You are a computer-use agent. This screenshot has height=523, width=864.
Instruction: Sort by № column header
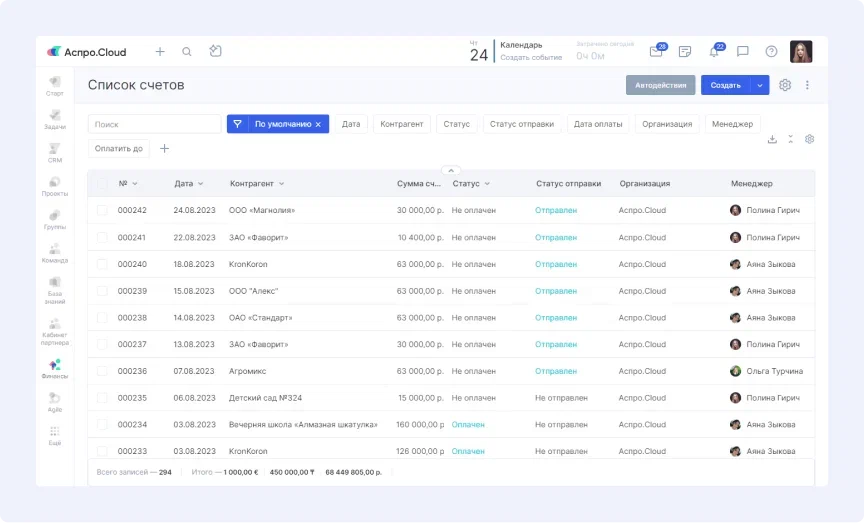click(x=128, y=184)
